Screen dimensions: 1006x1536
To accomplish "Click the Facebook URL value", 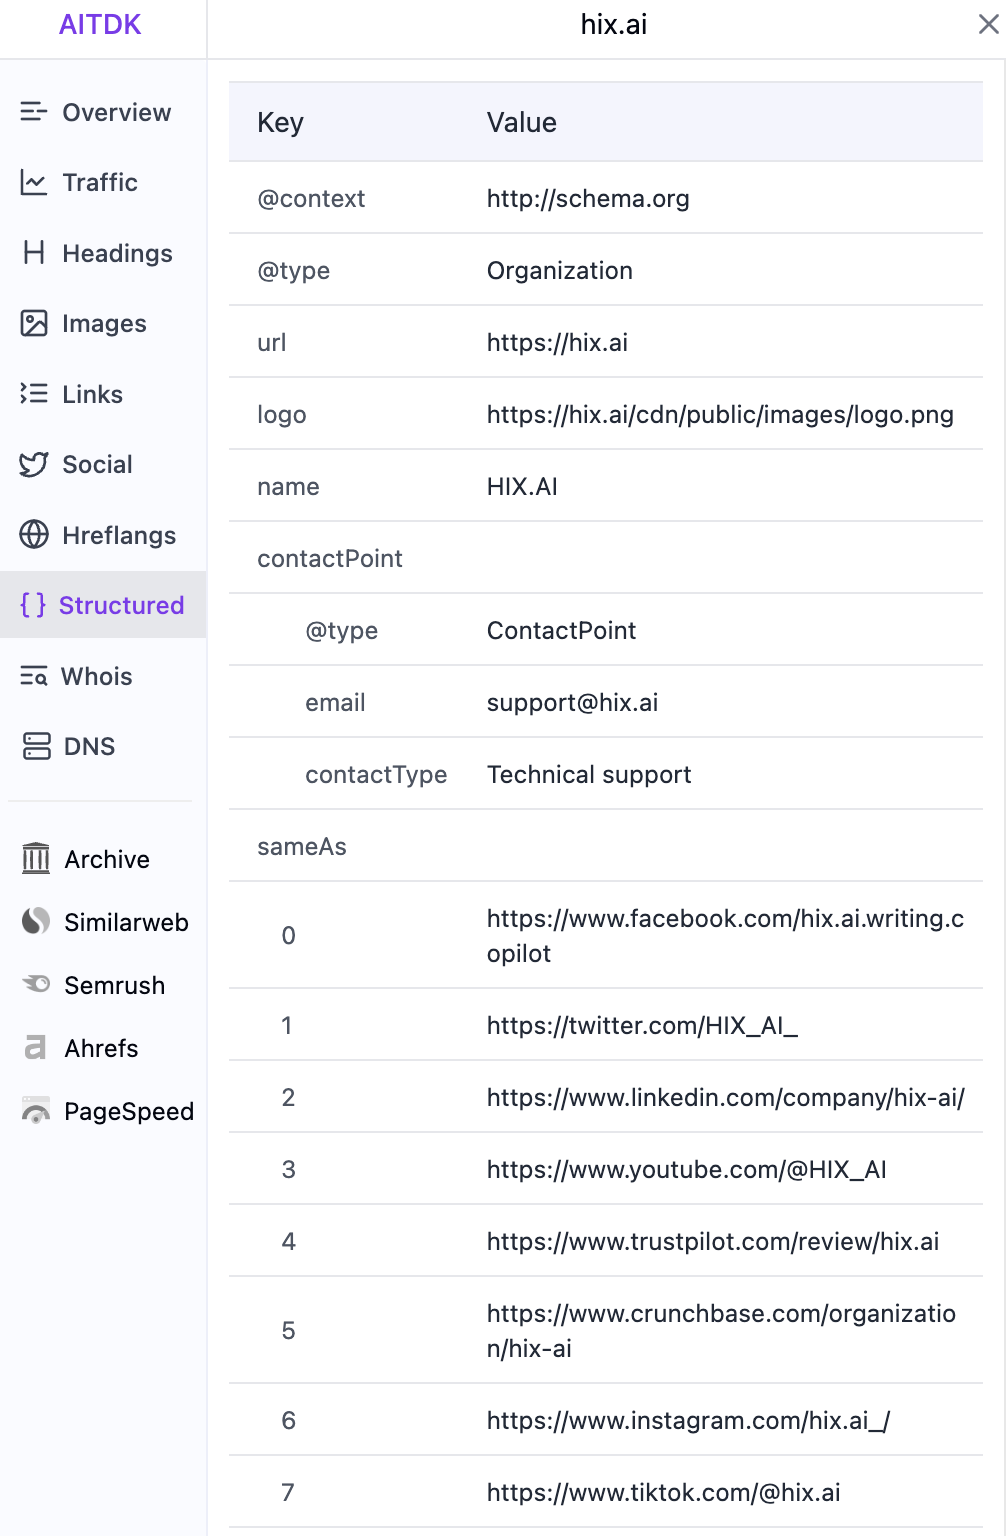I will click(726, 935).
